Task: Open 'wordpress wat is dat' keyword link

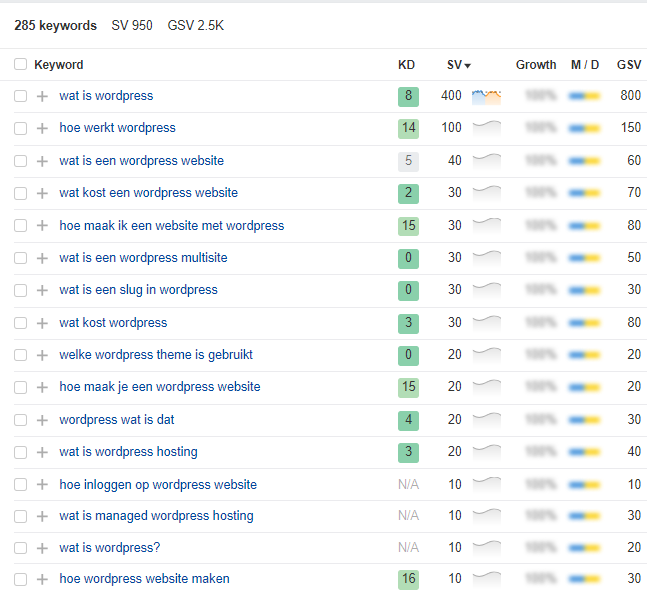Action: click(x=116, y=420)
